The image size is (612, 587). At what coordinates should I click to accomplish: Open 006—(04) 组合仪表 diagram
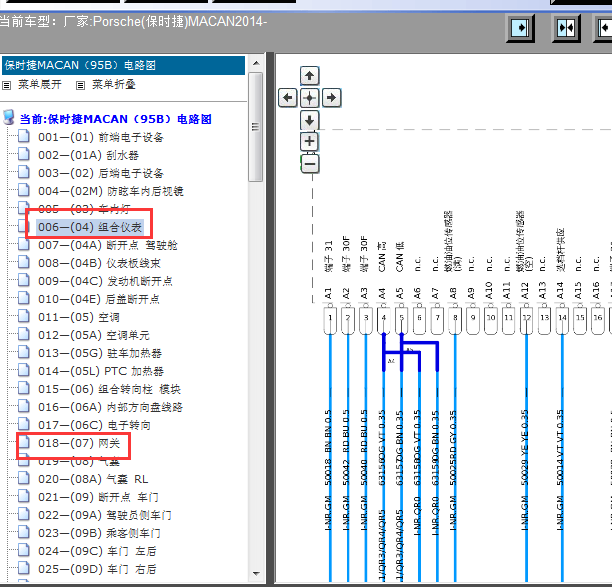pos(90,227)
